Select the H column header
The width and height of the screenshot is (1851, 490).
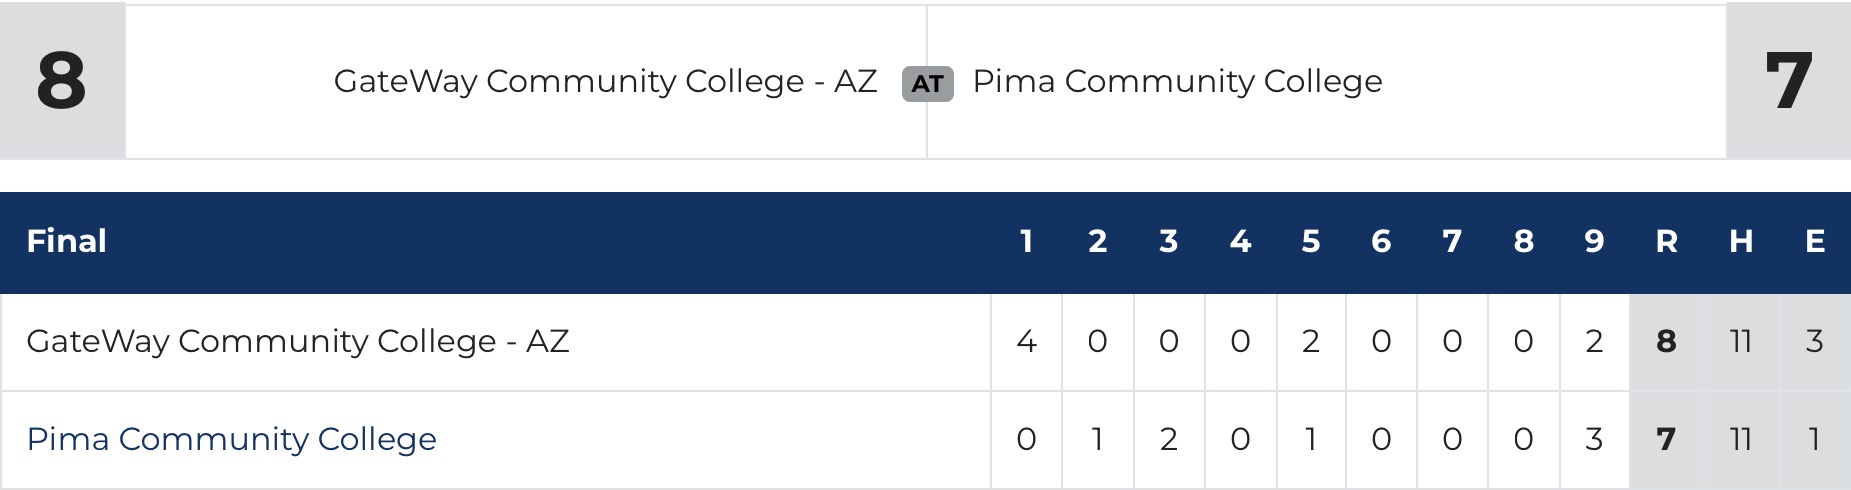pyautogui.click(x=1741, y=241)
